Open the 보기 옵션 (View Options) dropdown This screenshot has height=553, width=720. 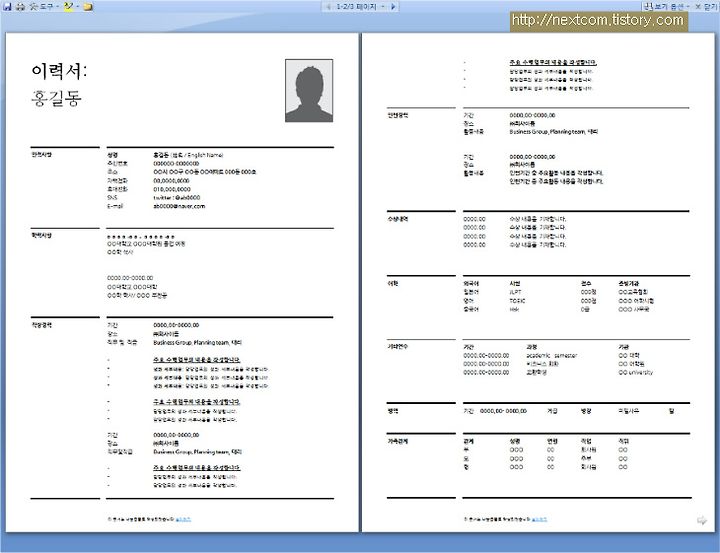[666, 6]
